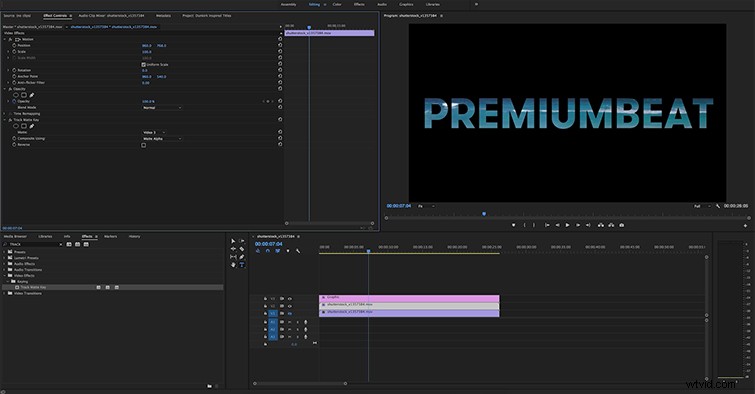Click the Opacity value 100.0 %

148,102
